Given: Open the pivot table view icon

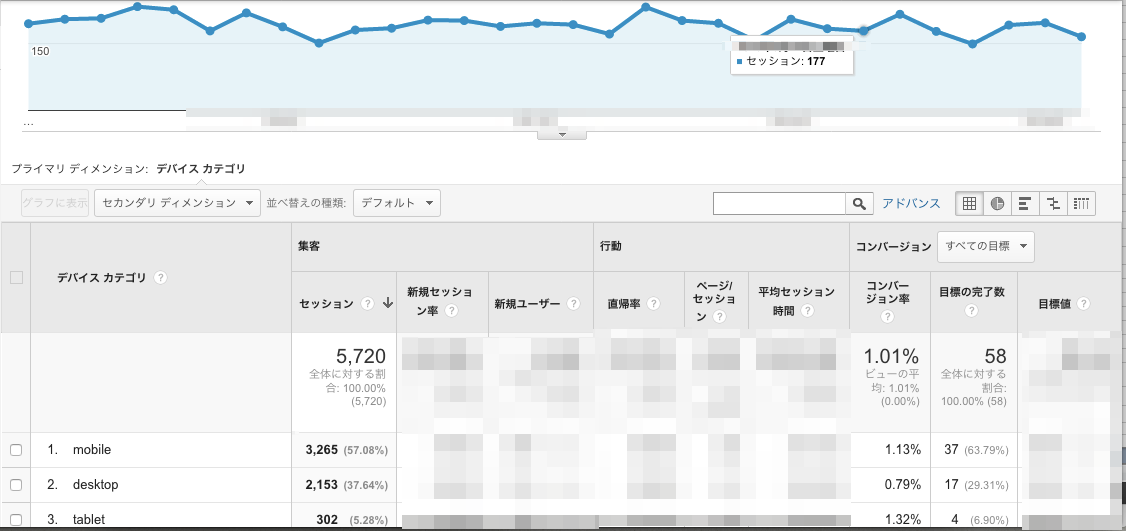Looking at the screenshot, I should click(1081, 203).
